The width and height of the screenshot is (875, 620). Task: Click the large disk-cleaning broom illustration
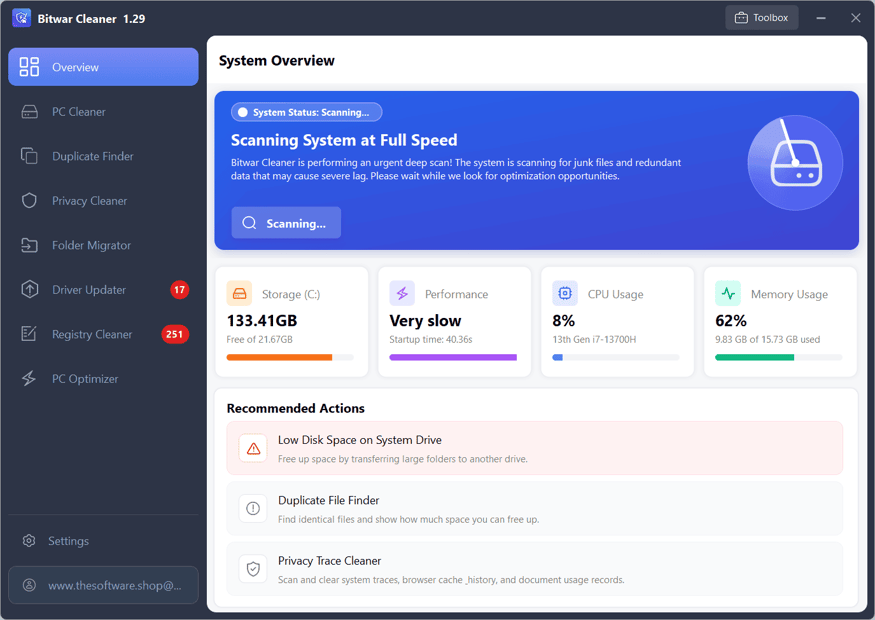pos(795,163)
